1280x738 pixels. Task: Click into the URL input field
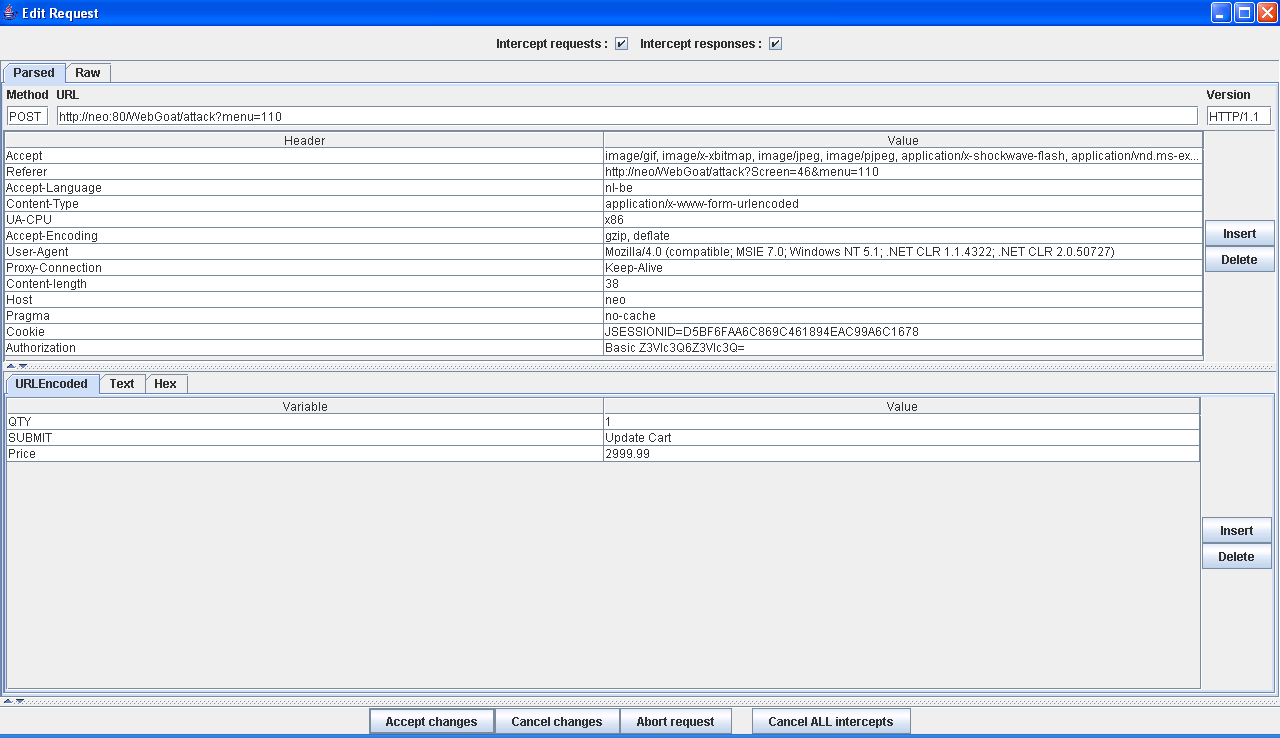click(626, 117)
